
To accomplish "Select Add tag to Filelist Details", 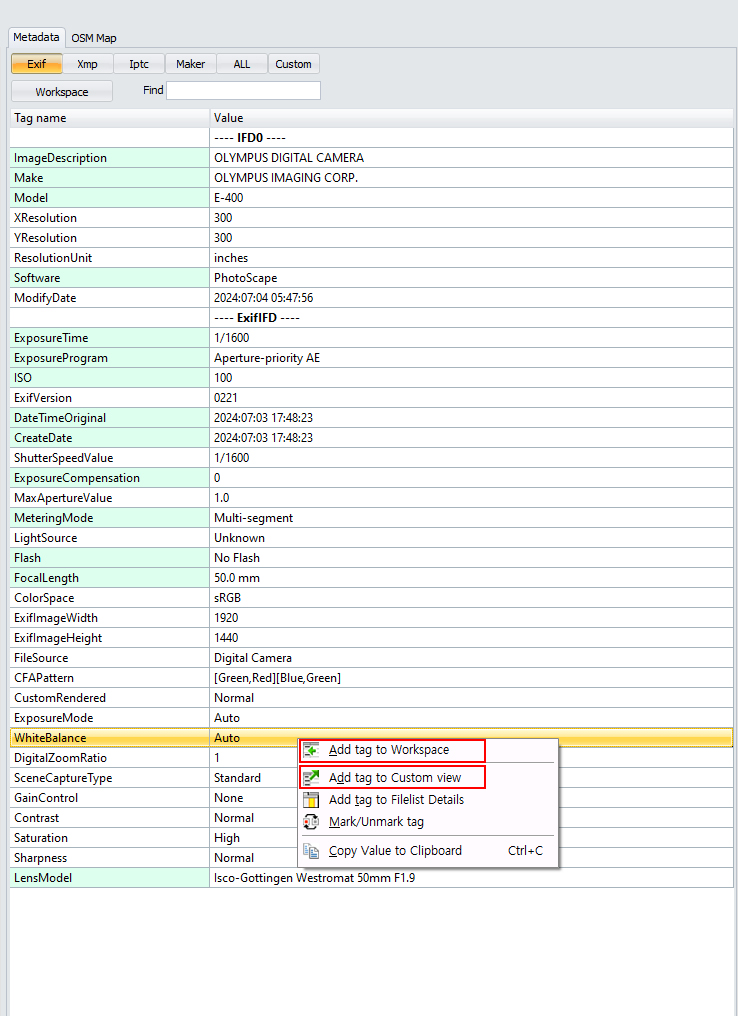I will 428,800.
